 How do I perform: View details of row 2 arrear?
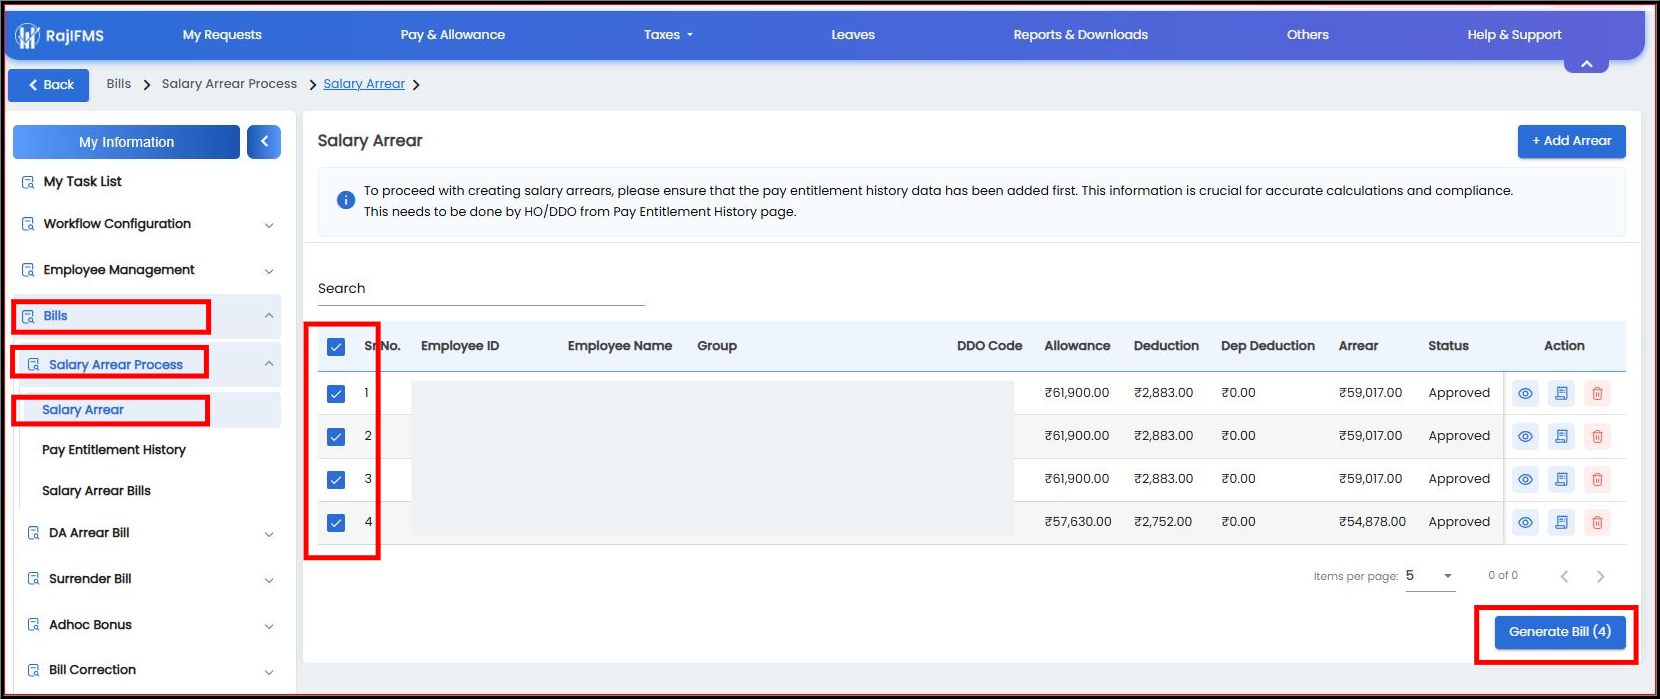pos(1525,437)
